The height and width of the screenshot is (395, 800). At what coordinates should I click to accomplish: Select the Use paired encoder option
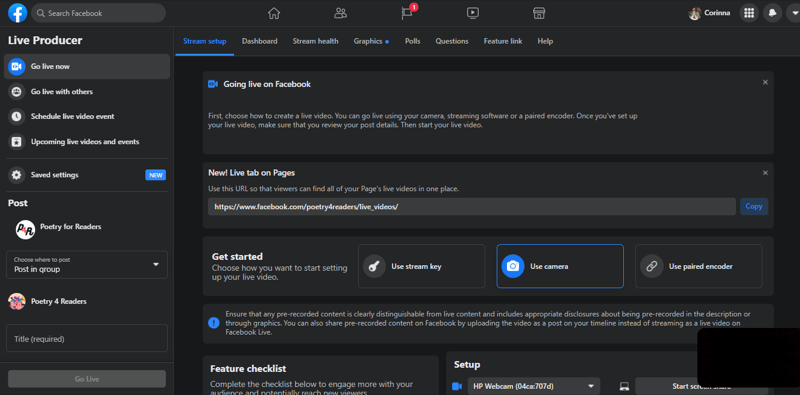coord(698,266)
